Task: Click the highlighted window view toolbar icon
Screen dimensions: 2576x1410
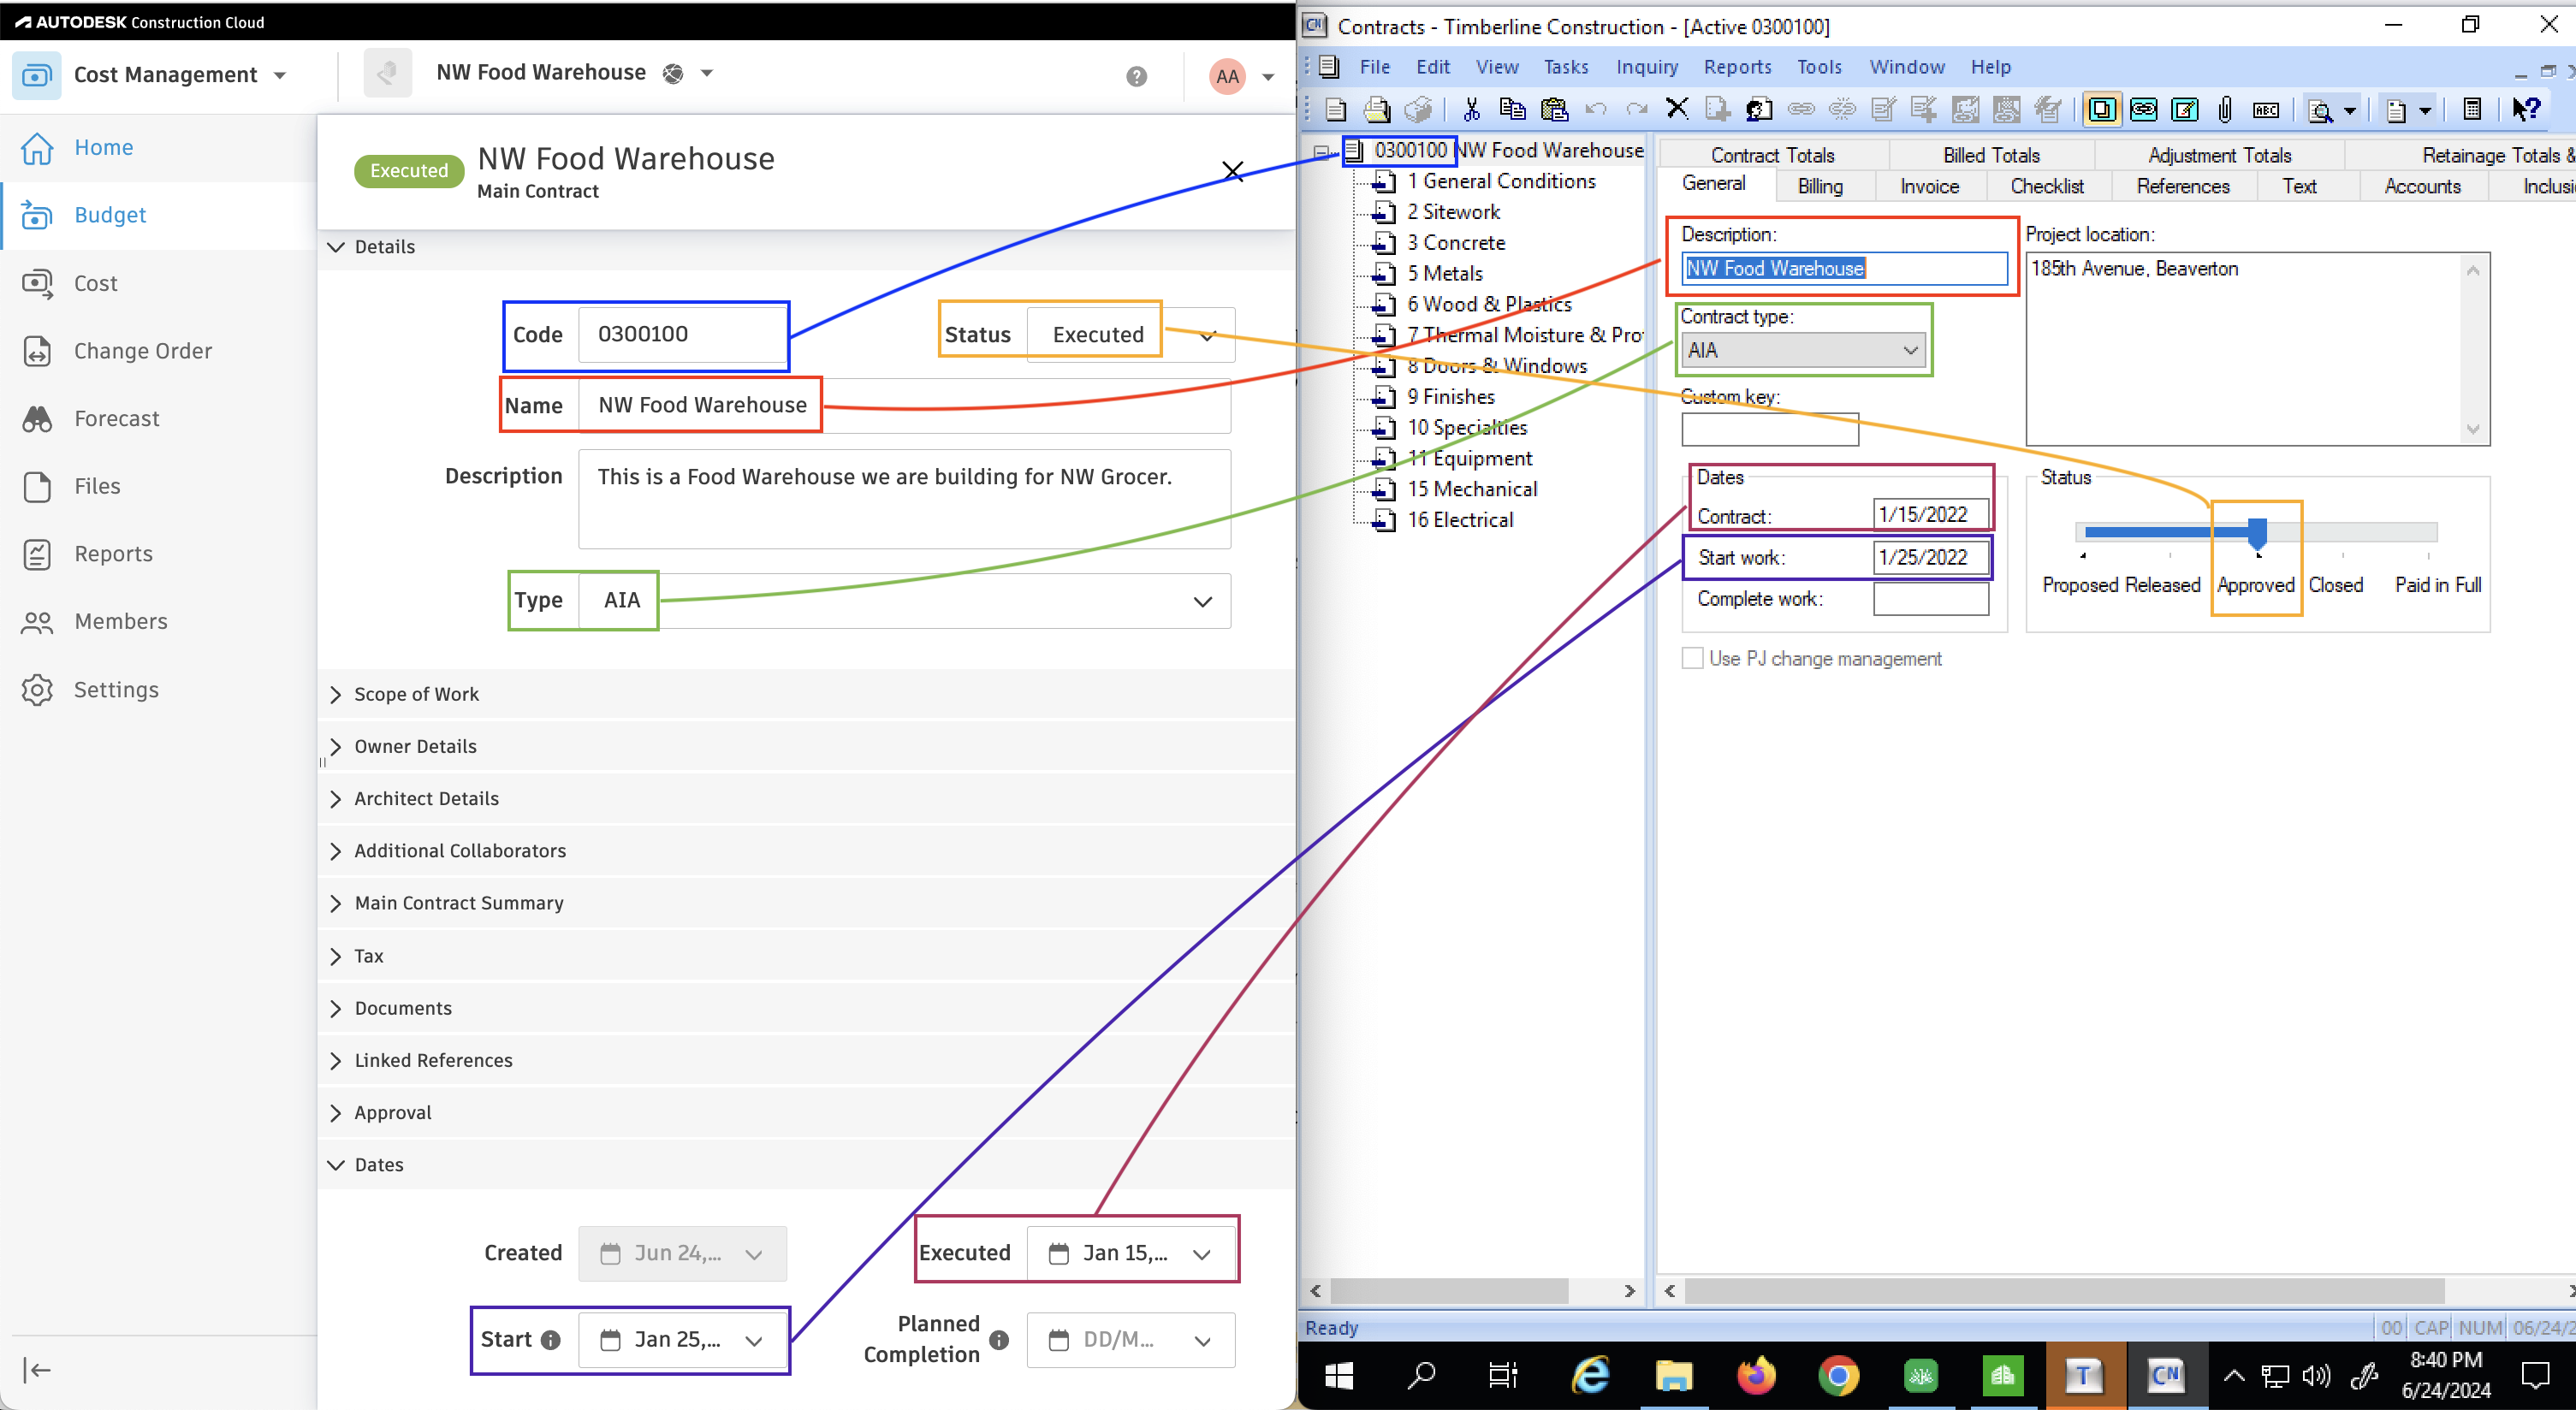Action: pos(2102,109)
